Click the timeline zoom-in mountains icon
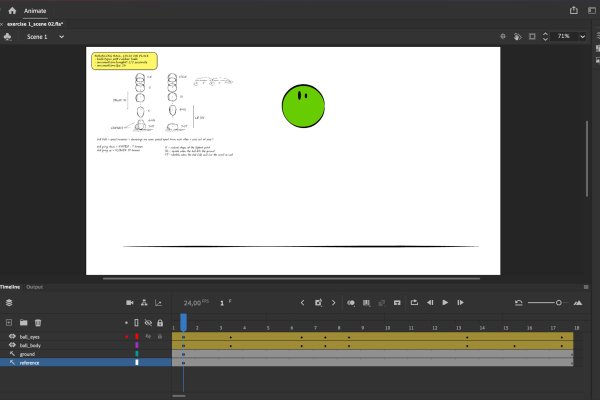Screen dimensions: 600x400 578,303
